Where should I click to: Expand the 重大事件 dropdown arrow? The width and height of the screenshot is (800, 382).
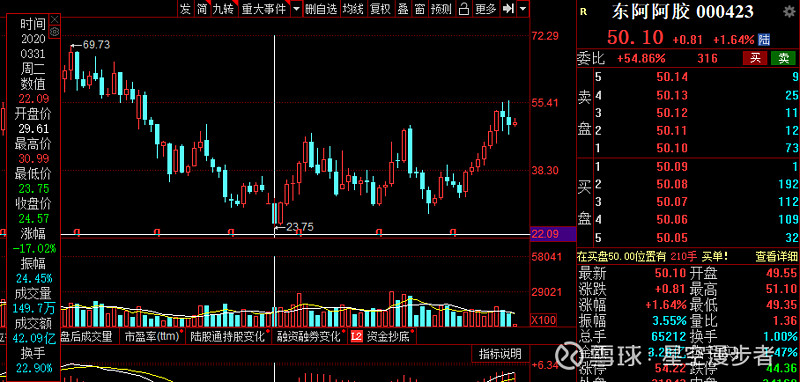[x=296, y=9]
